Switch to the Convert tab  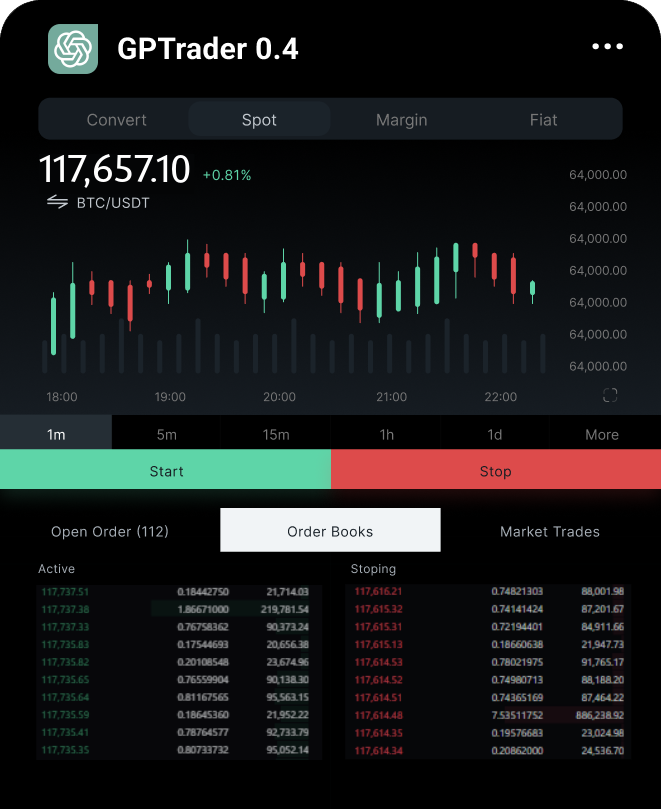[x=116, y=120]
